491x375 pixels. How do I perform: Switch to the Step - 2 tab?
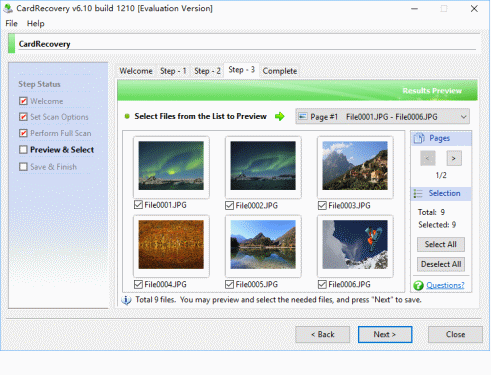point(207,71)
